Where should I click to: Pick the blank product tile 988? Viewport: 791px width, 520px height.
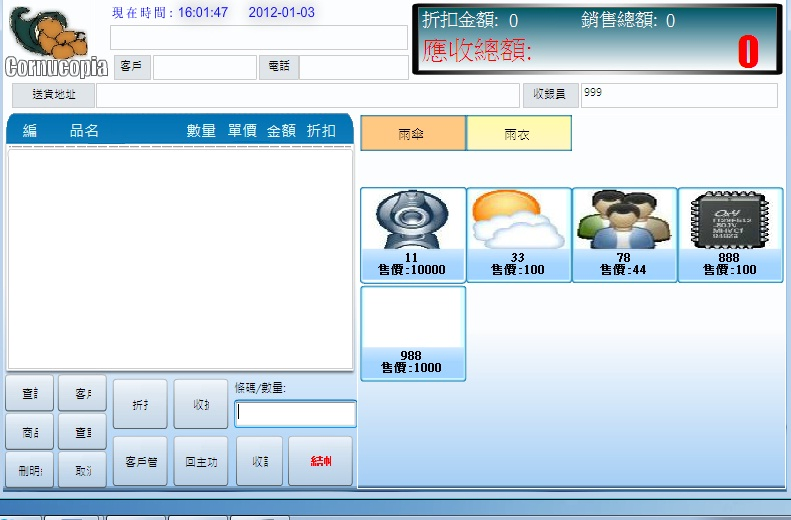pyautogui.click(x=412, y=332)
